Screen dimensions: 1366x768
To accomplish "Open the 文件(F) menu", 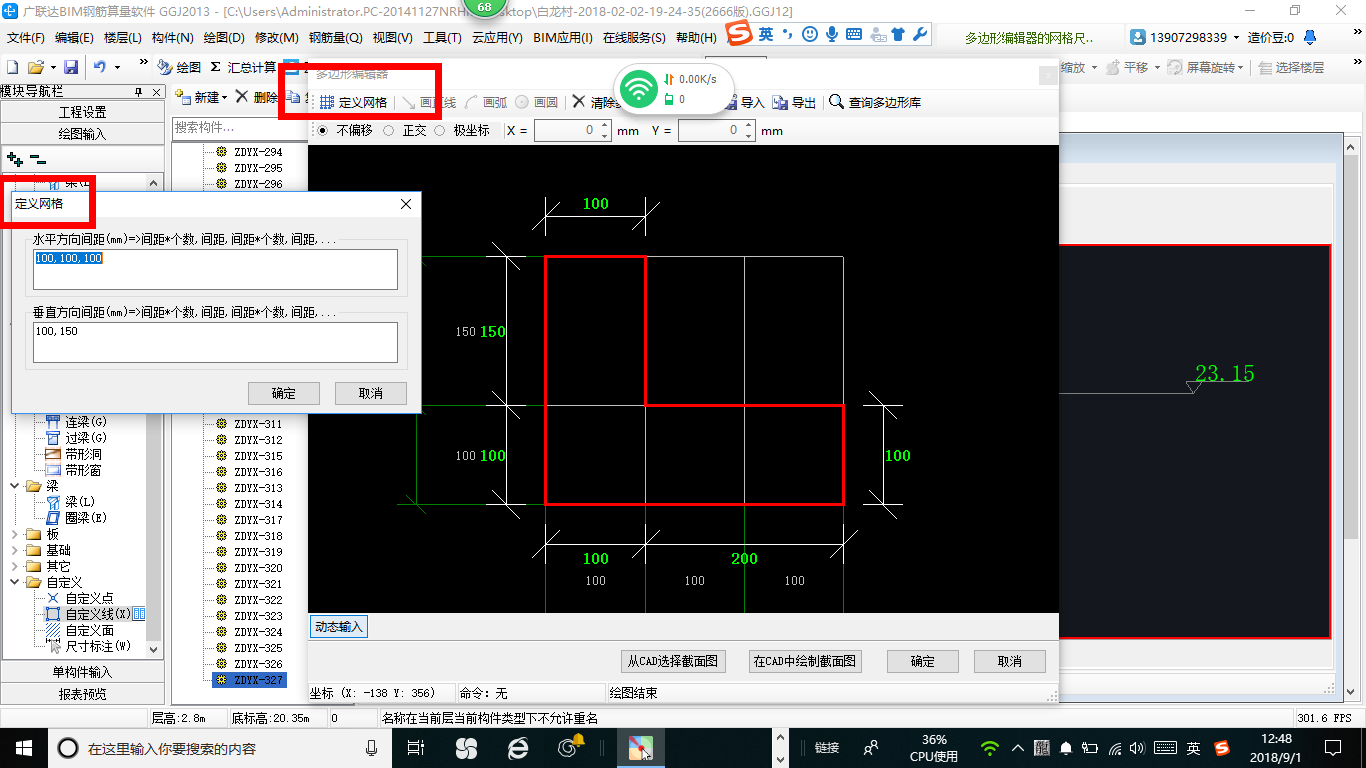I will click(26, 37).
